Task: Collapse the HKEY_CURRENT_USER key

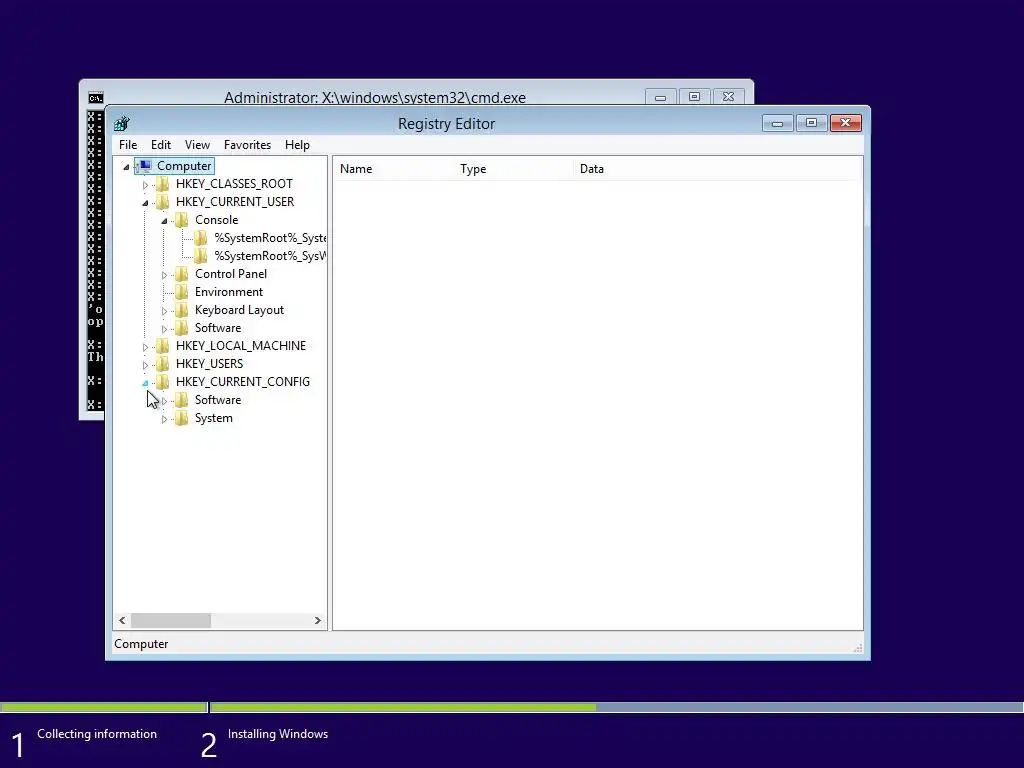Action: 146,203
